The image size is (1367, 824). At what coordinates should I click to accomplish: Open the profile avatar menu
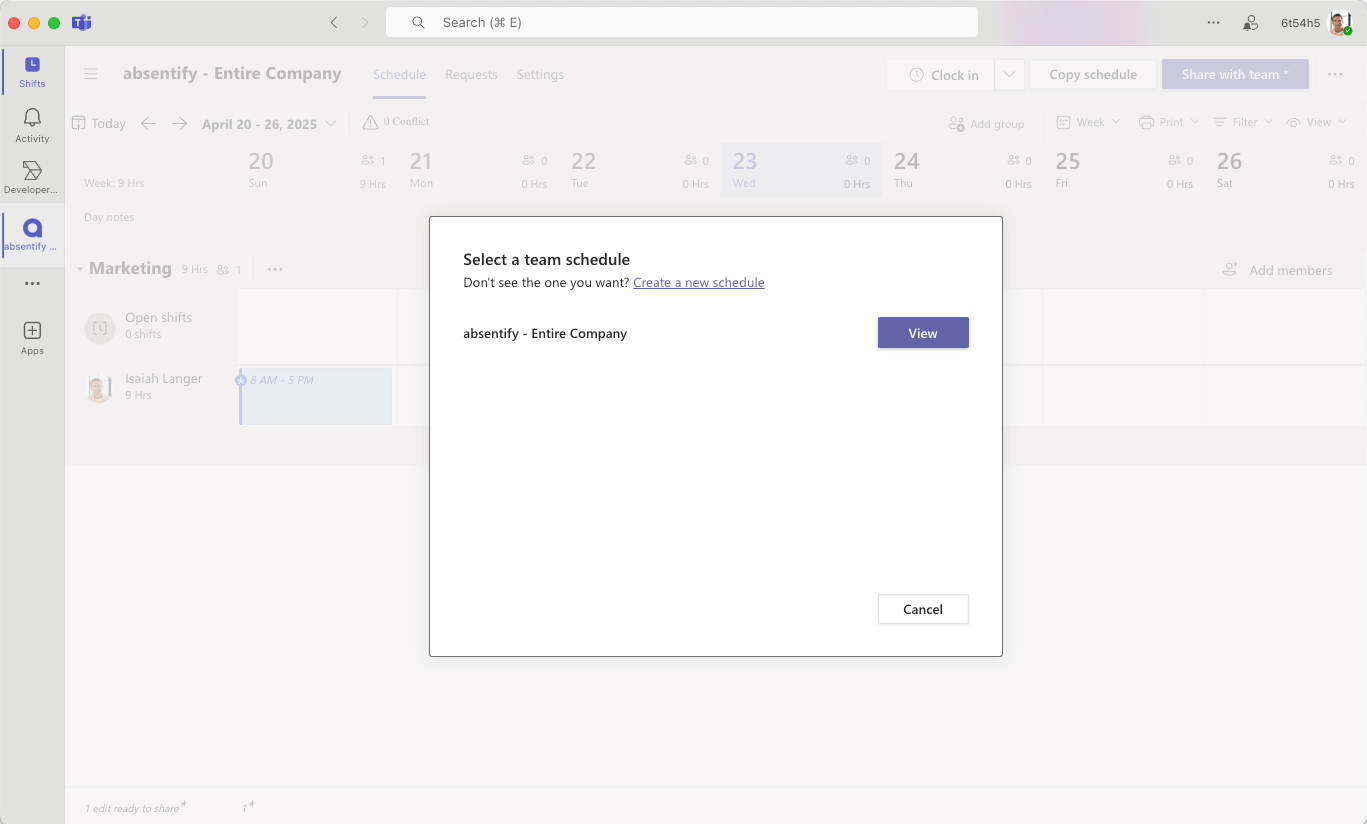1340,22
